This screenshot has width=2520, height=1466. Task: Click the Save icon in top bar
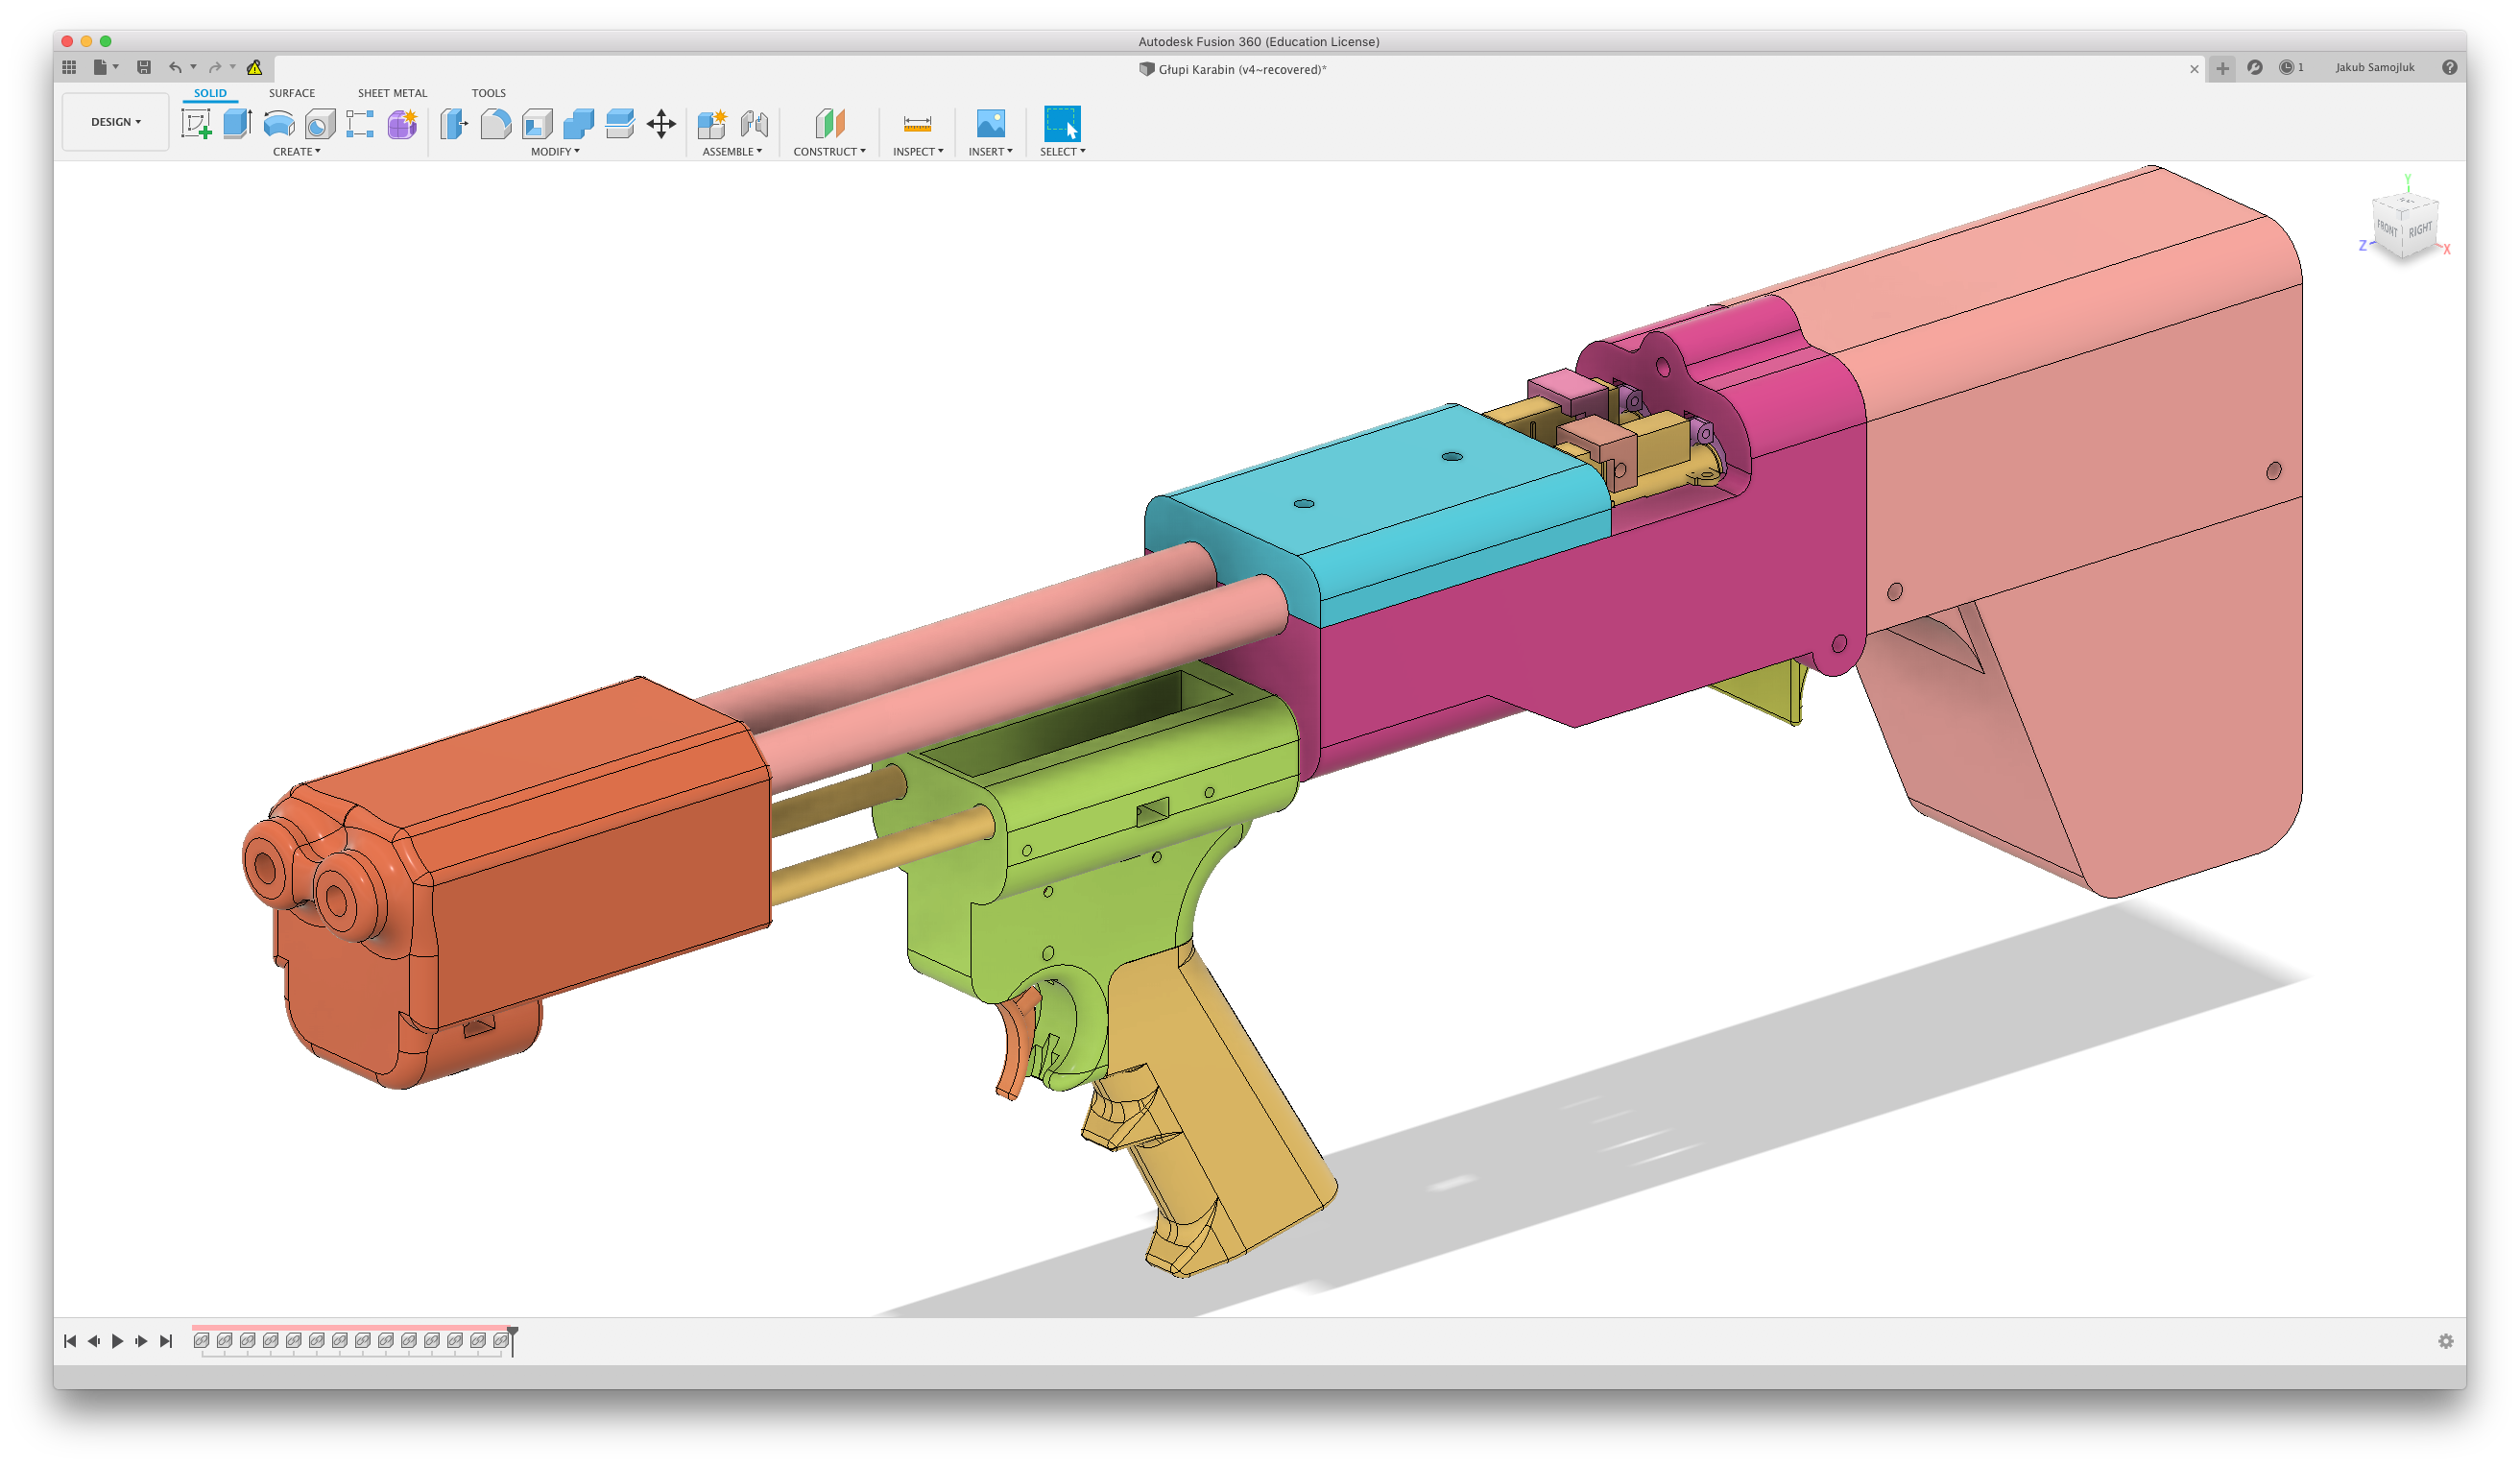click(x=144, y=67)
